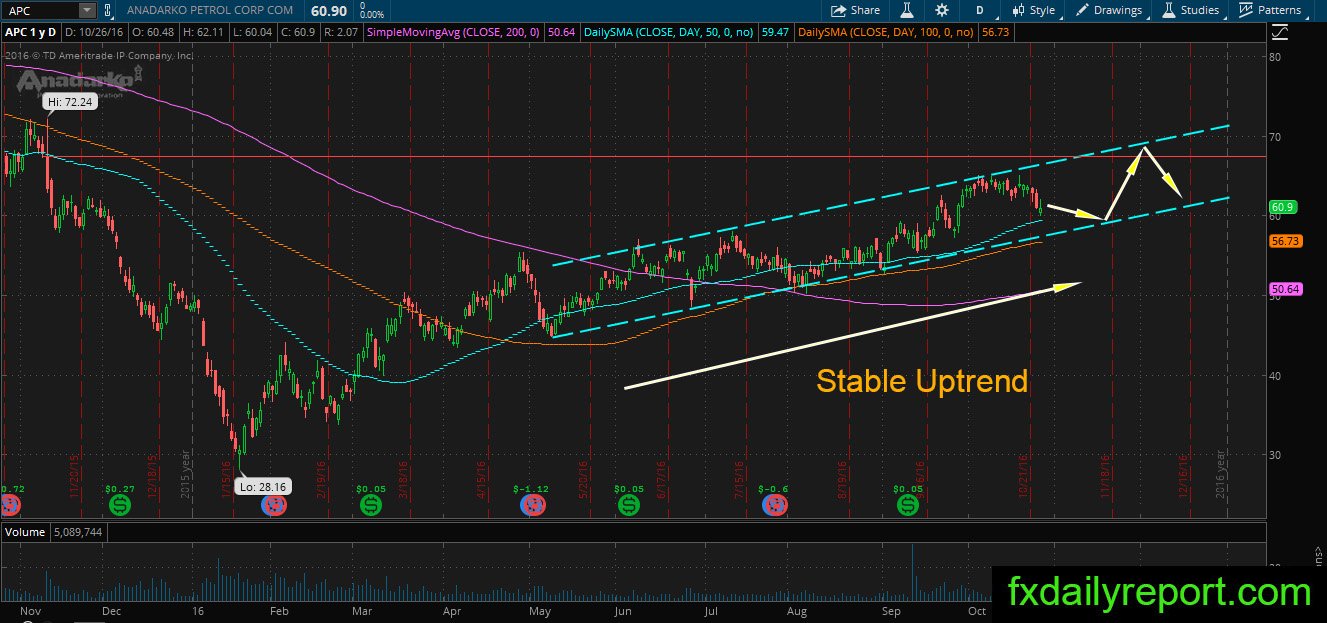The width and height of the screenshot is (1327, 623).
Task: Open the Patterns menu
Action: coord(1274,10)
